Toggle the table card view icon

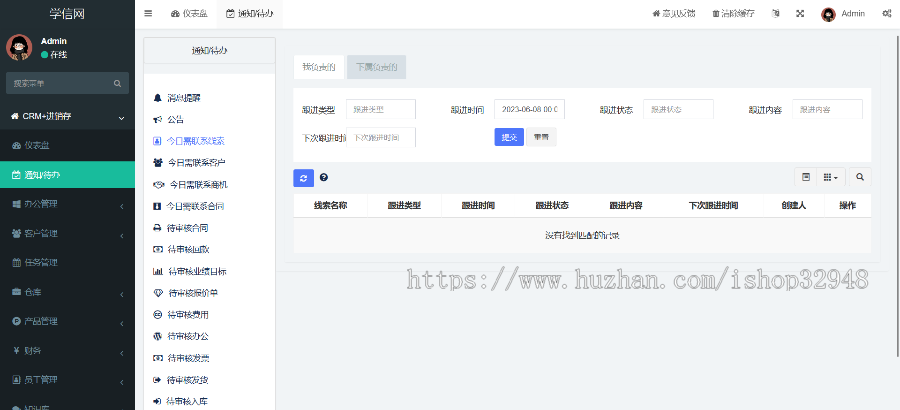[x=806, y=177]
